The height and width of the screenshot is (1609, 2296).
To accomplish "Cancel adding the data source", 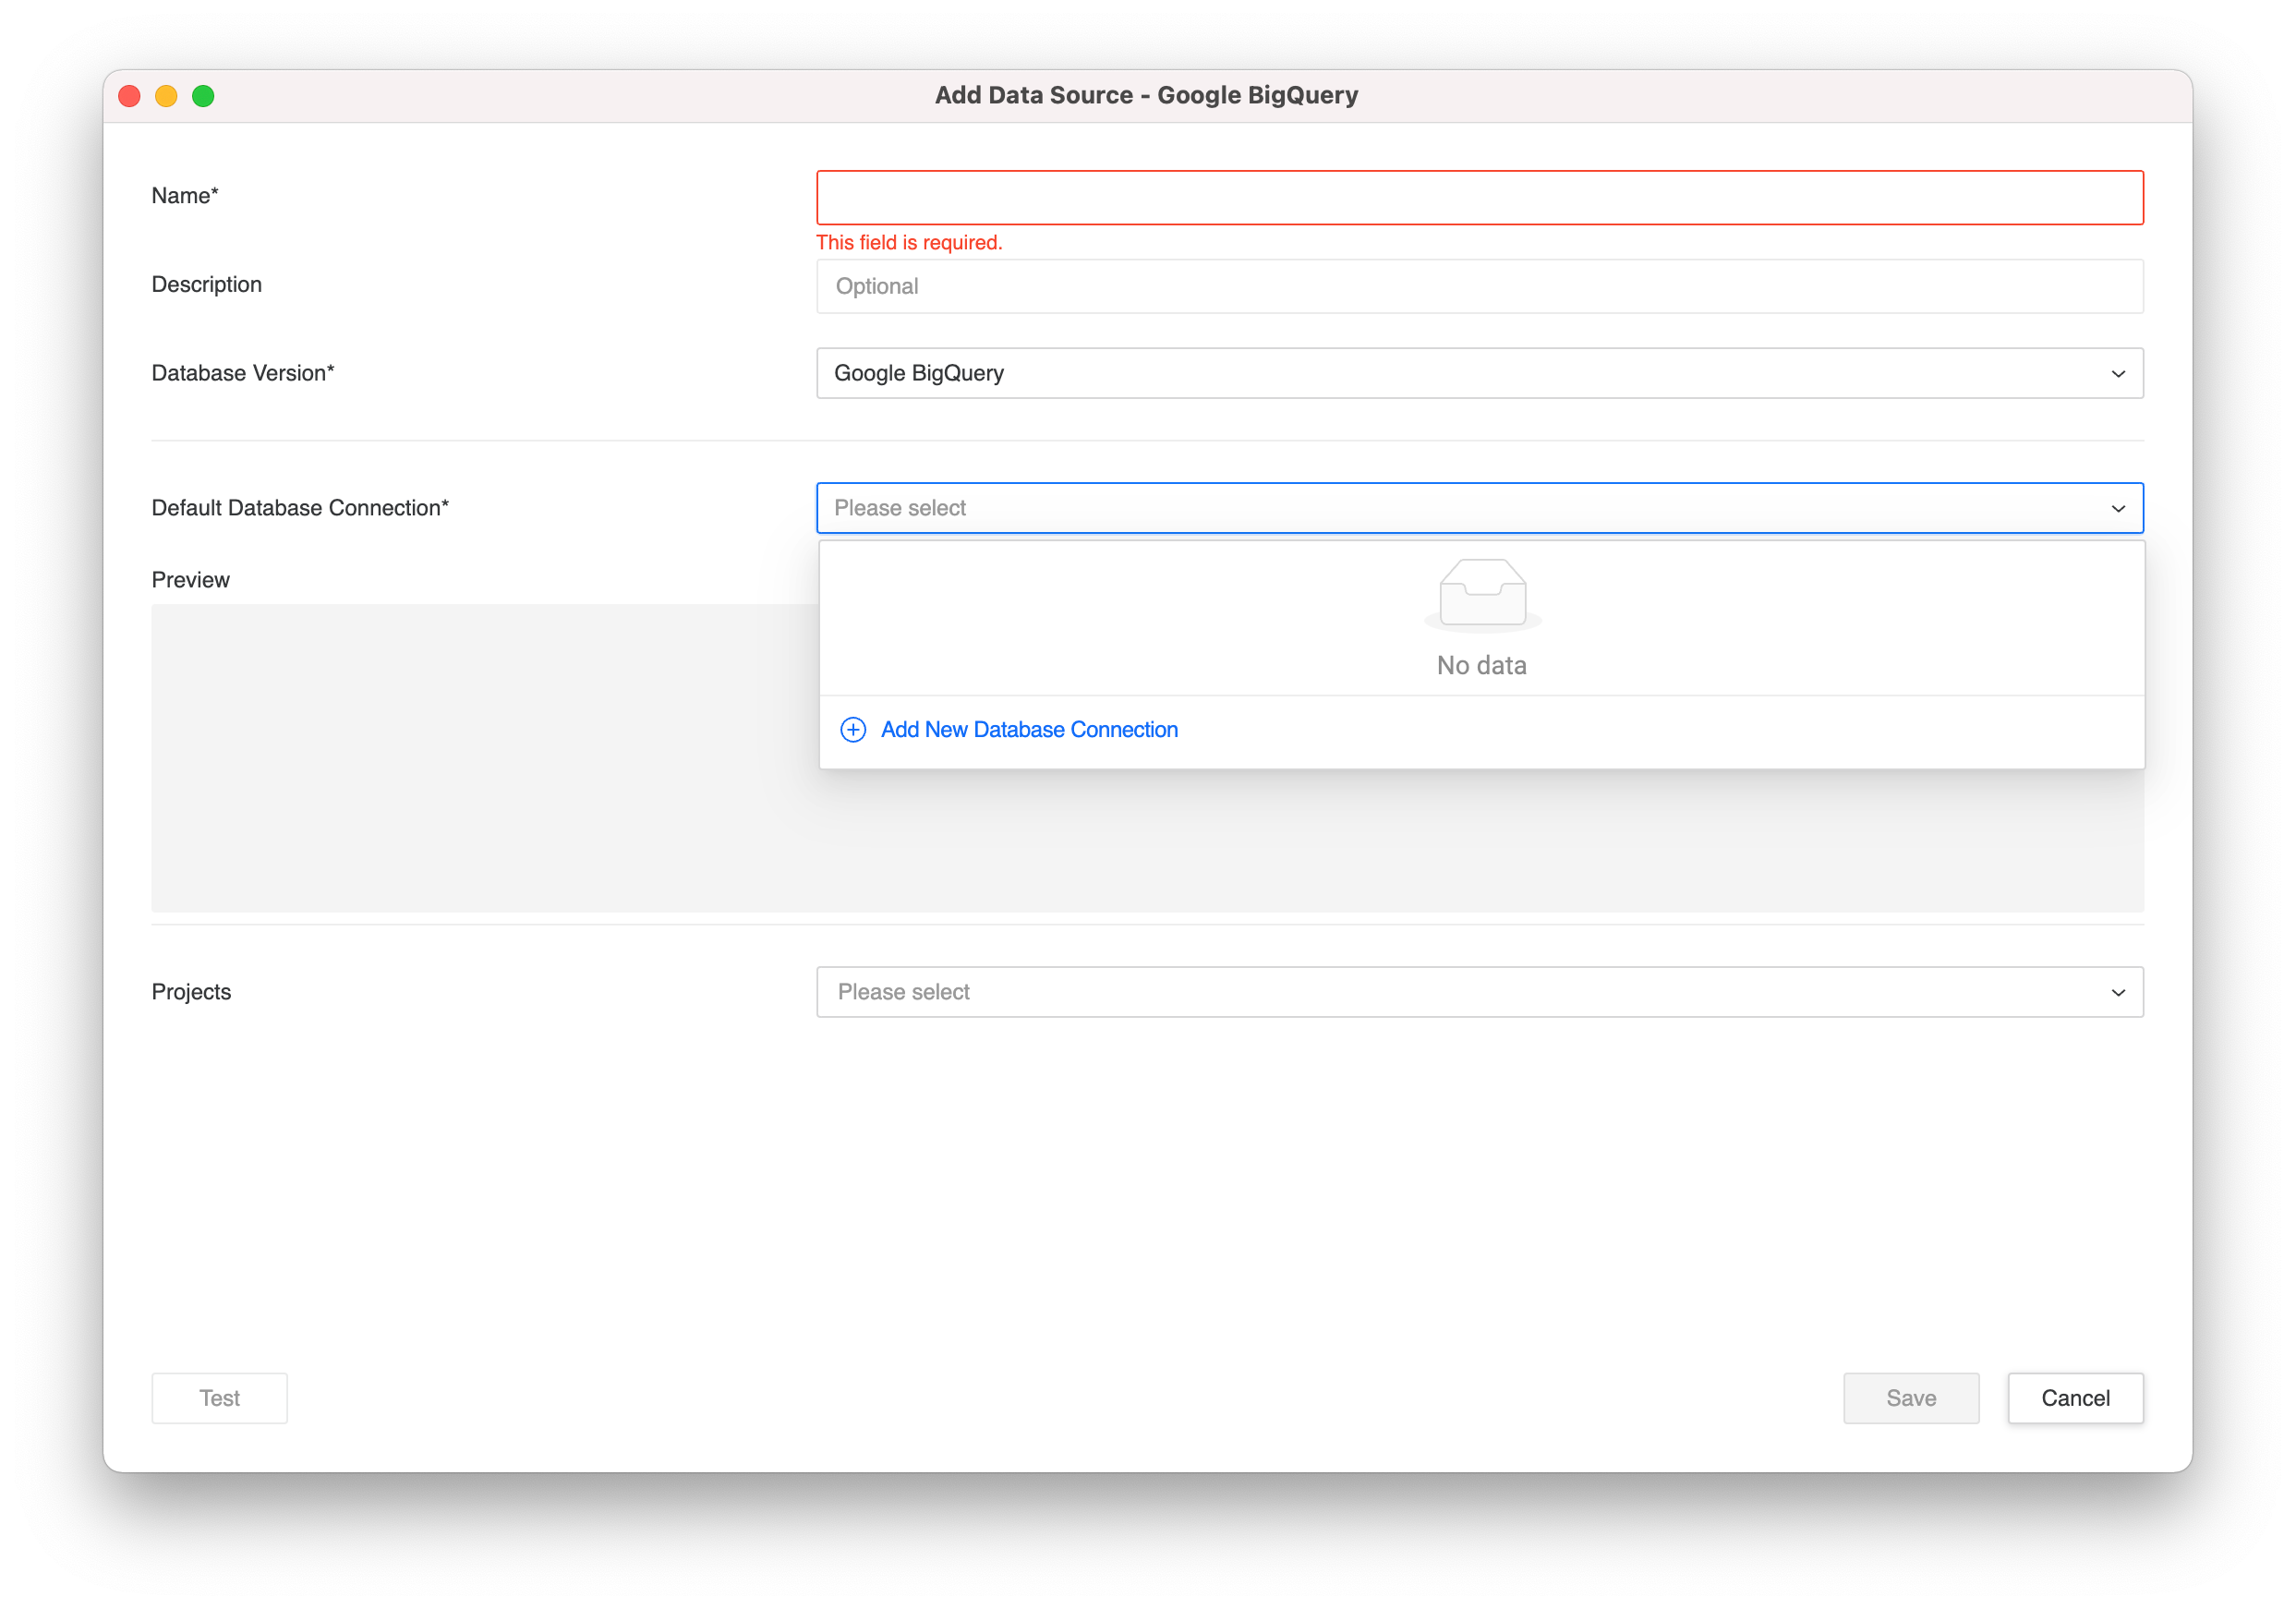I will pyautogui.click(x=2074, y=1398).
